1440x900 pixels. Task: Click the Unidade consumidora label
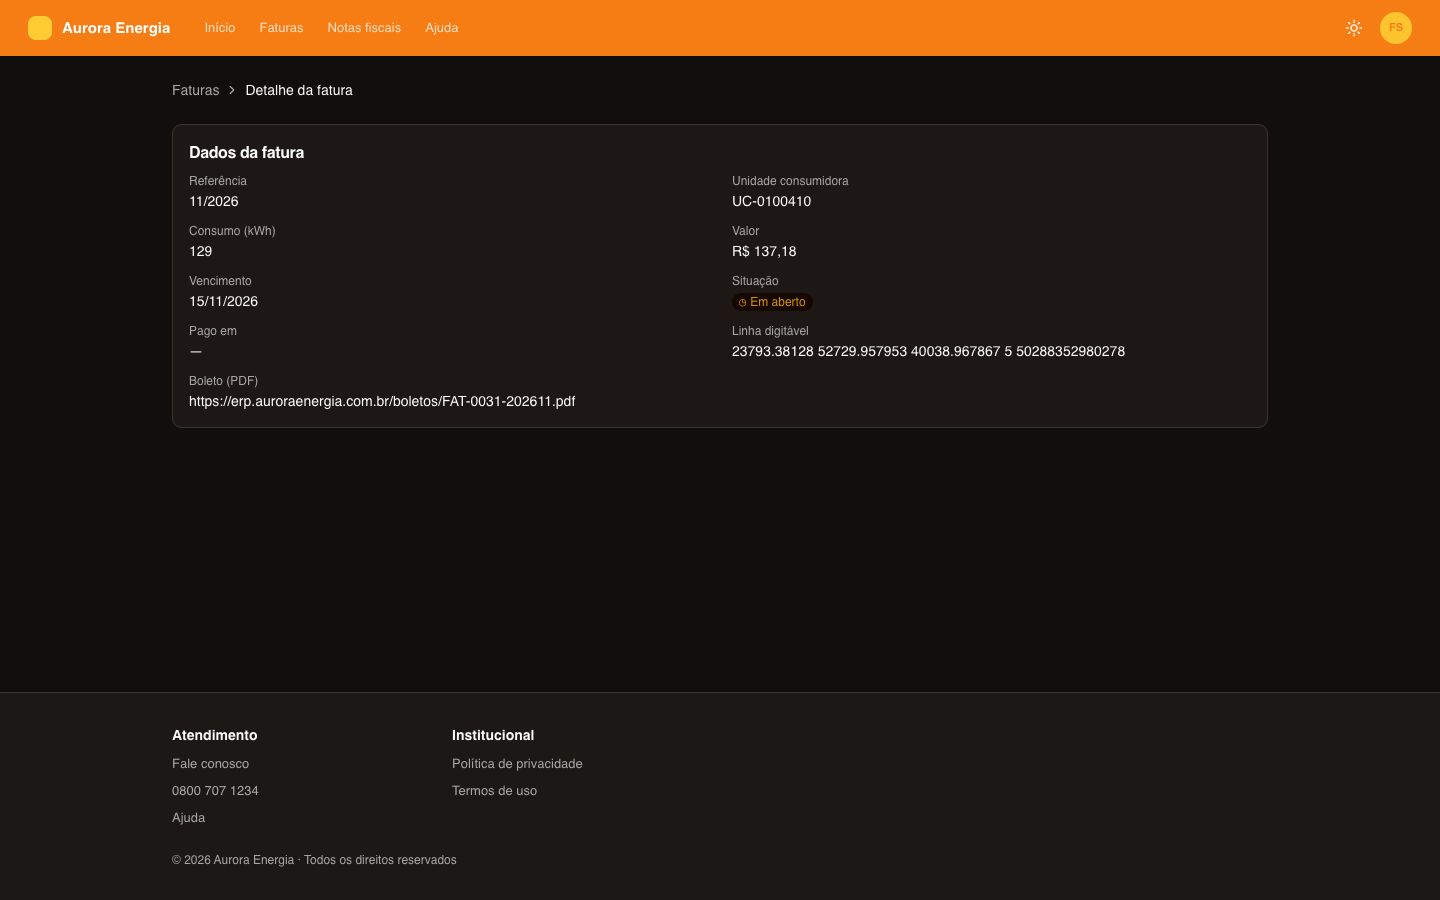790,181
